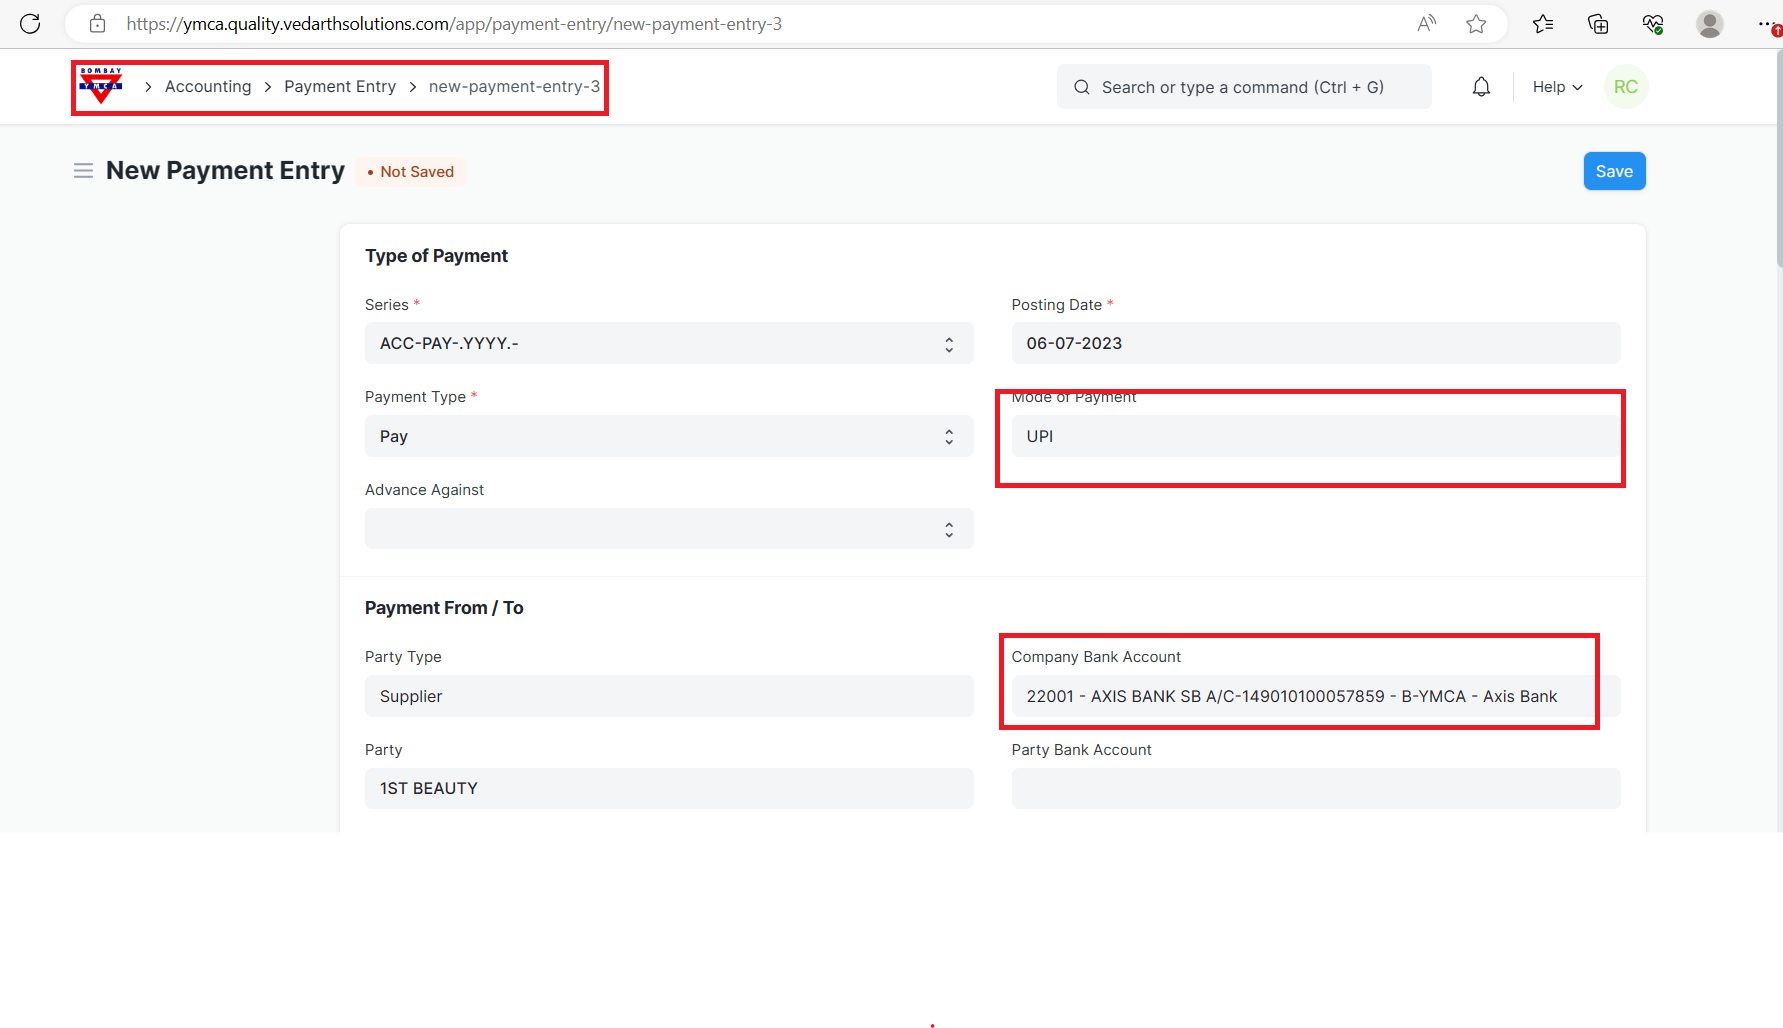Open the RC user avatar menu

coord(1625,87)
